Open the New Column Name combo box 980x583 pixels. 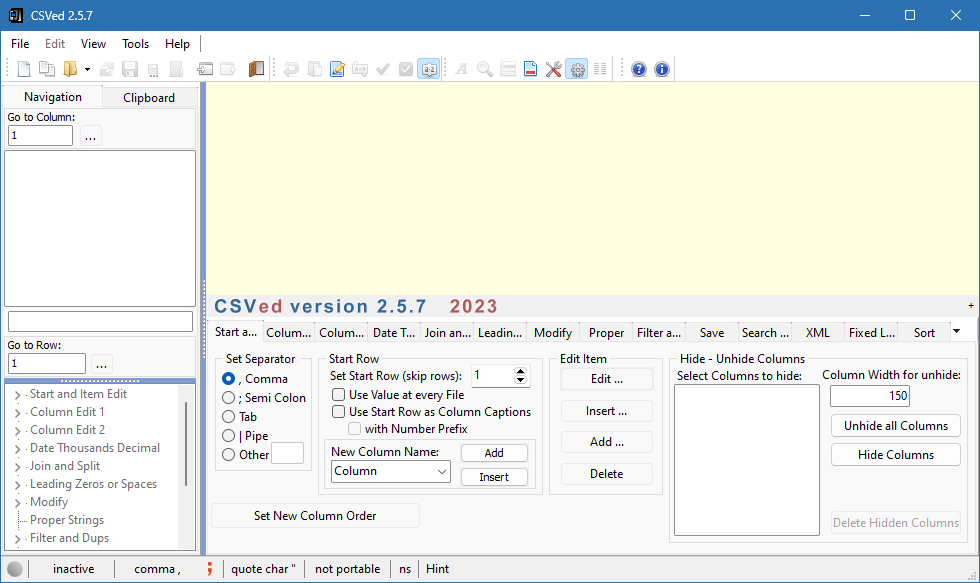point(441,471)
